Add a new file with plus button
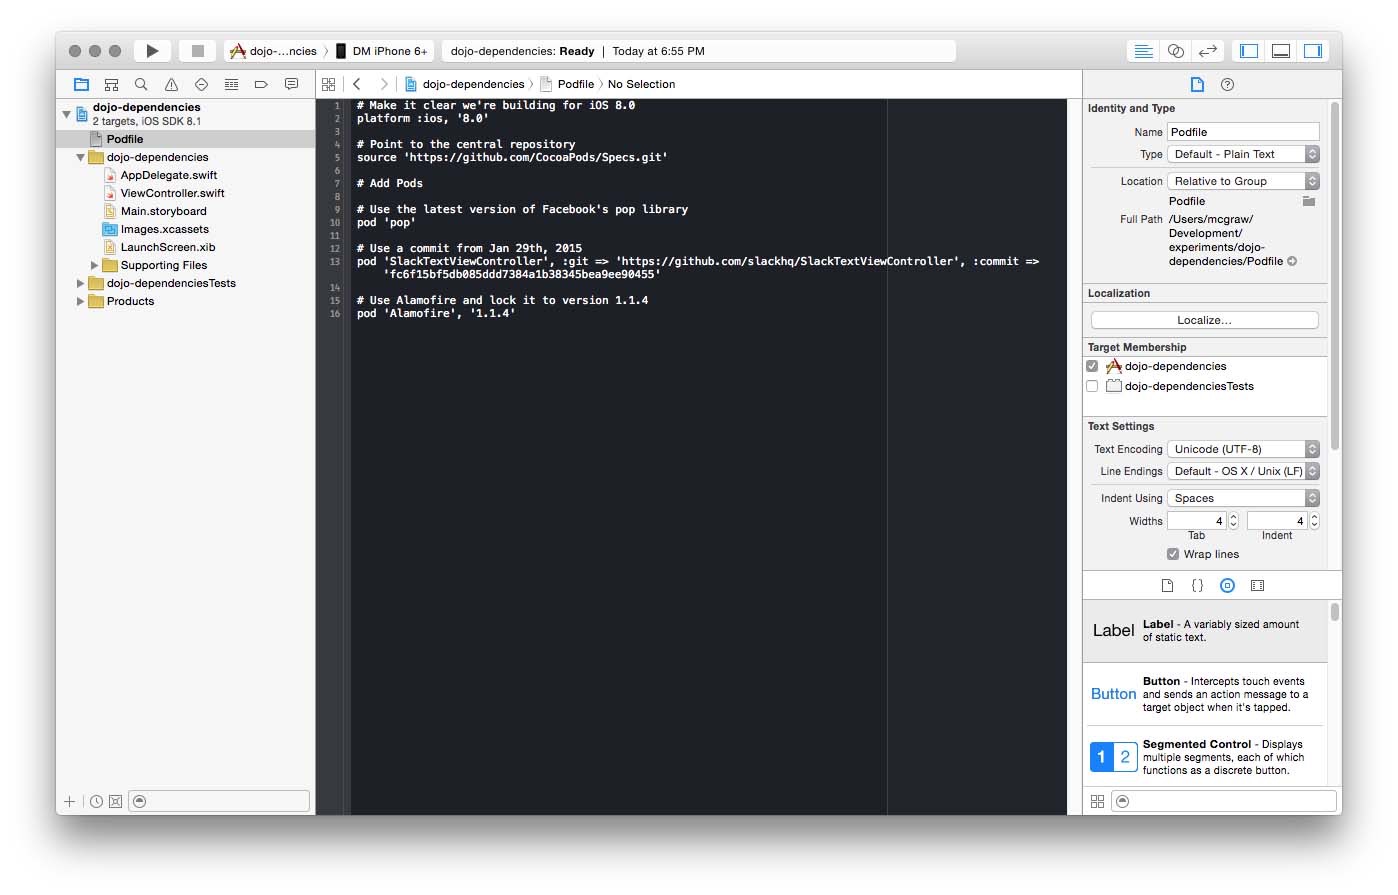Viewport: 1398px width, 895px height. coord(69,801)
